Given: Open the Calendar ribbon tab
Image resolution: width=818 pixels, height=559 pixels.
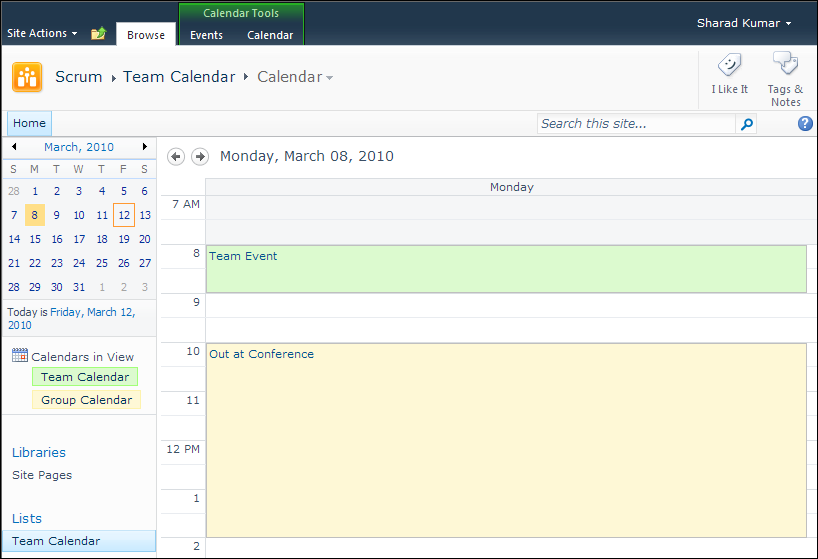Looking at the screenshot, I should pos(270,35).
